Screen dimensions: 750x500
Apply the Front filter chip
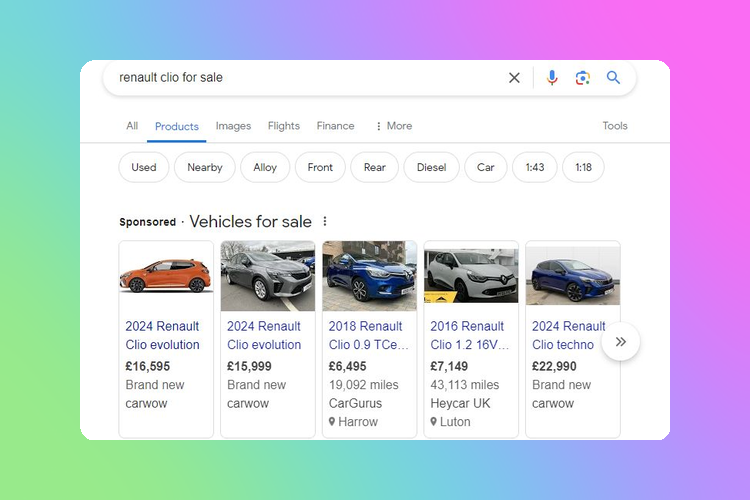(320, 167)
